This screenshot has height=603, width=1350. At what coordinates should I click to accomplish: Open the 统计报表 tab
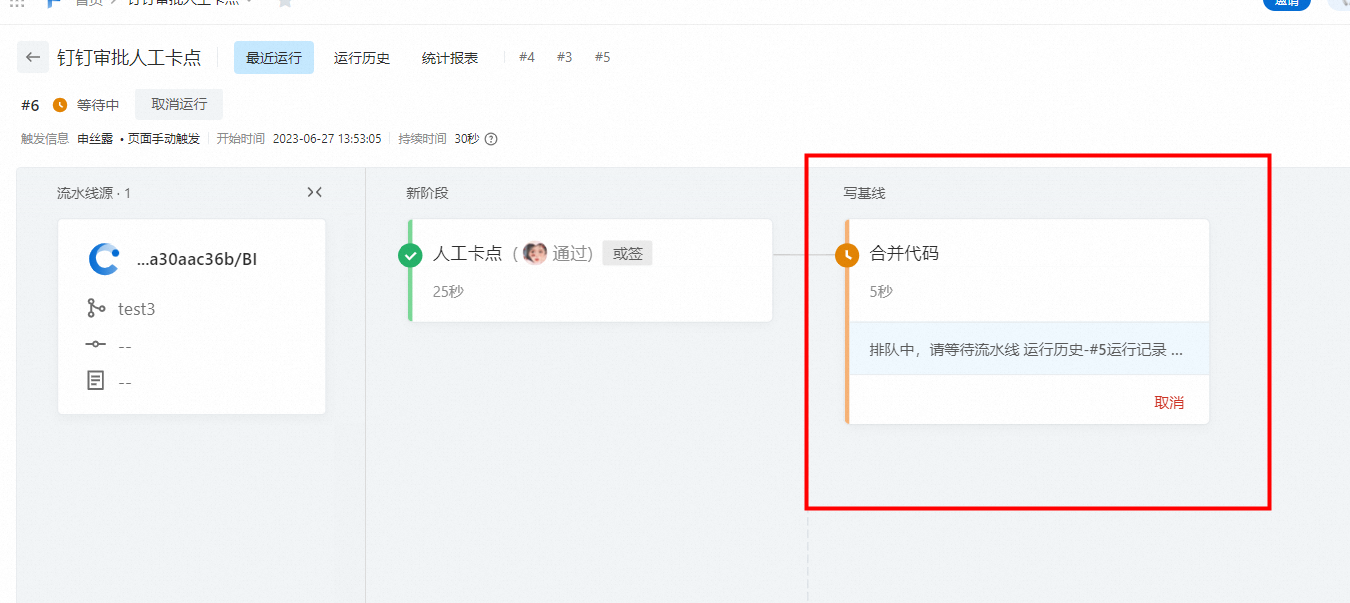click(450, 58)
